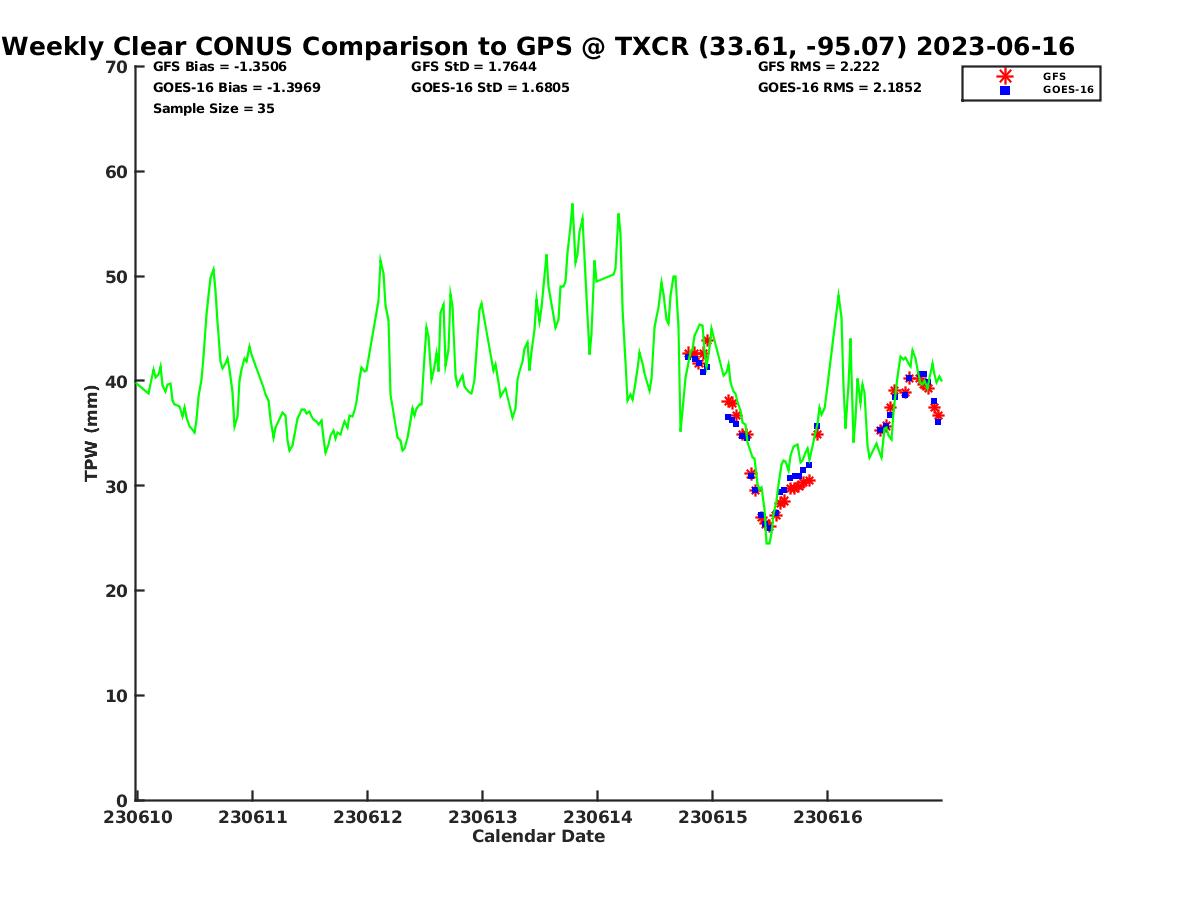
Task: Click the TPW (mm) y-axis label
Action: click(92, 433)
